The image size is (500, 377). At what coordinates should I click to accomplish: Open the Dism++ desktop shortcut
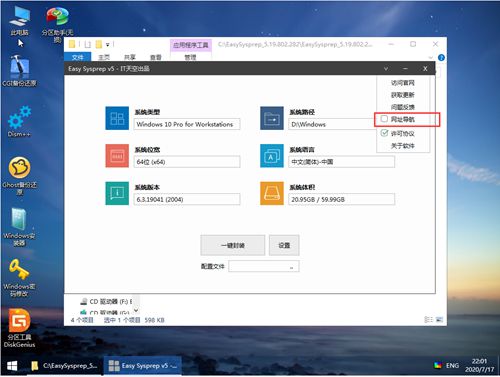pos(19,121)
